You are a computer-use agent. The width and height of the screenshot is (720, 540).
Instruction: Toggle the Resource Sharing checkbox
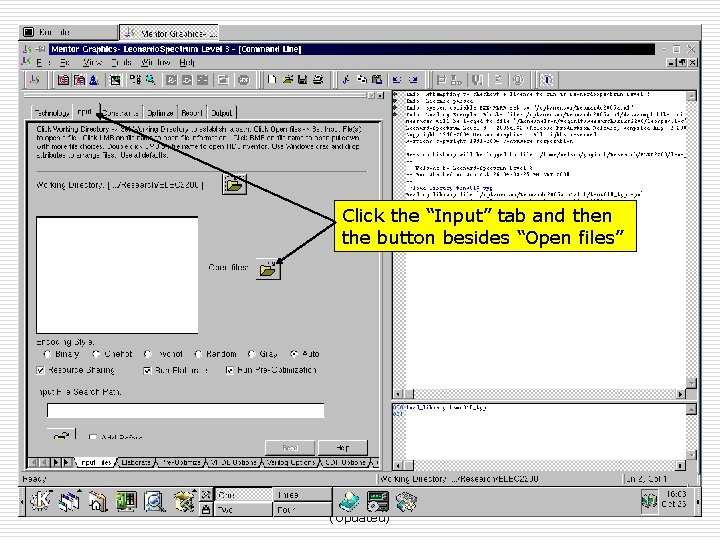tap(40, 370)
